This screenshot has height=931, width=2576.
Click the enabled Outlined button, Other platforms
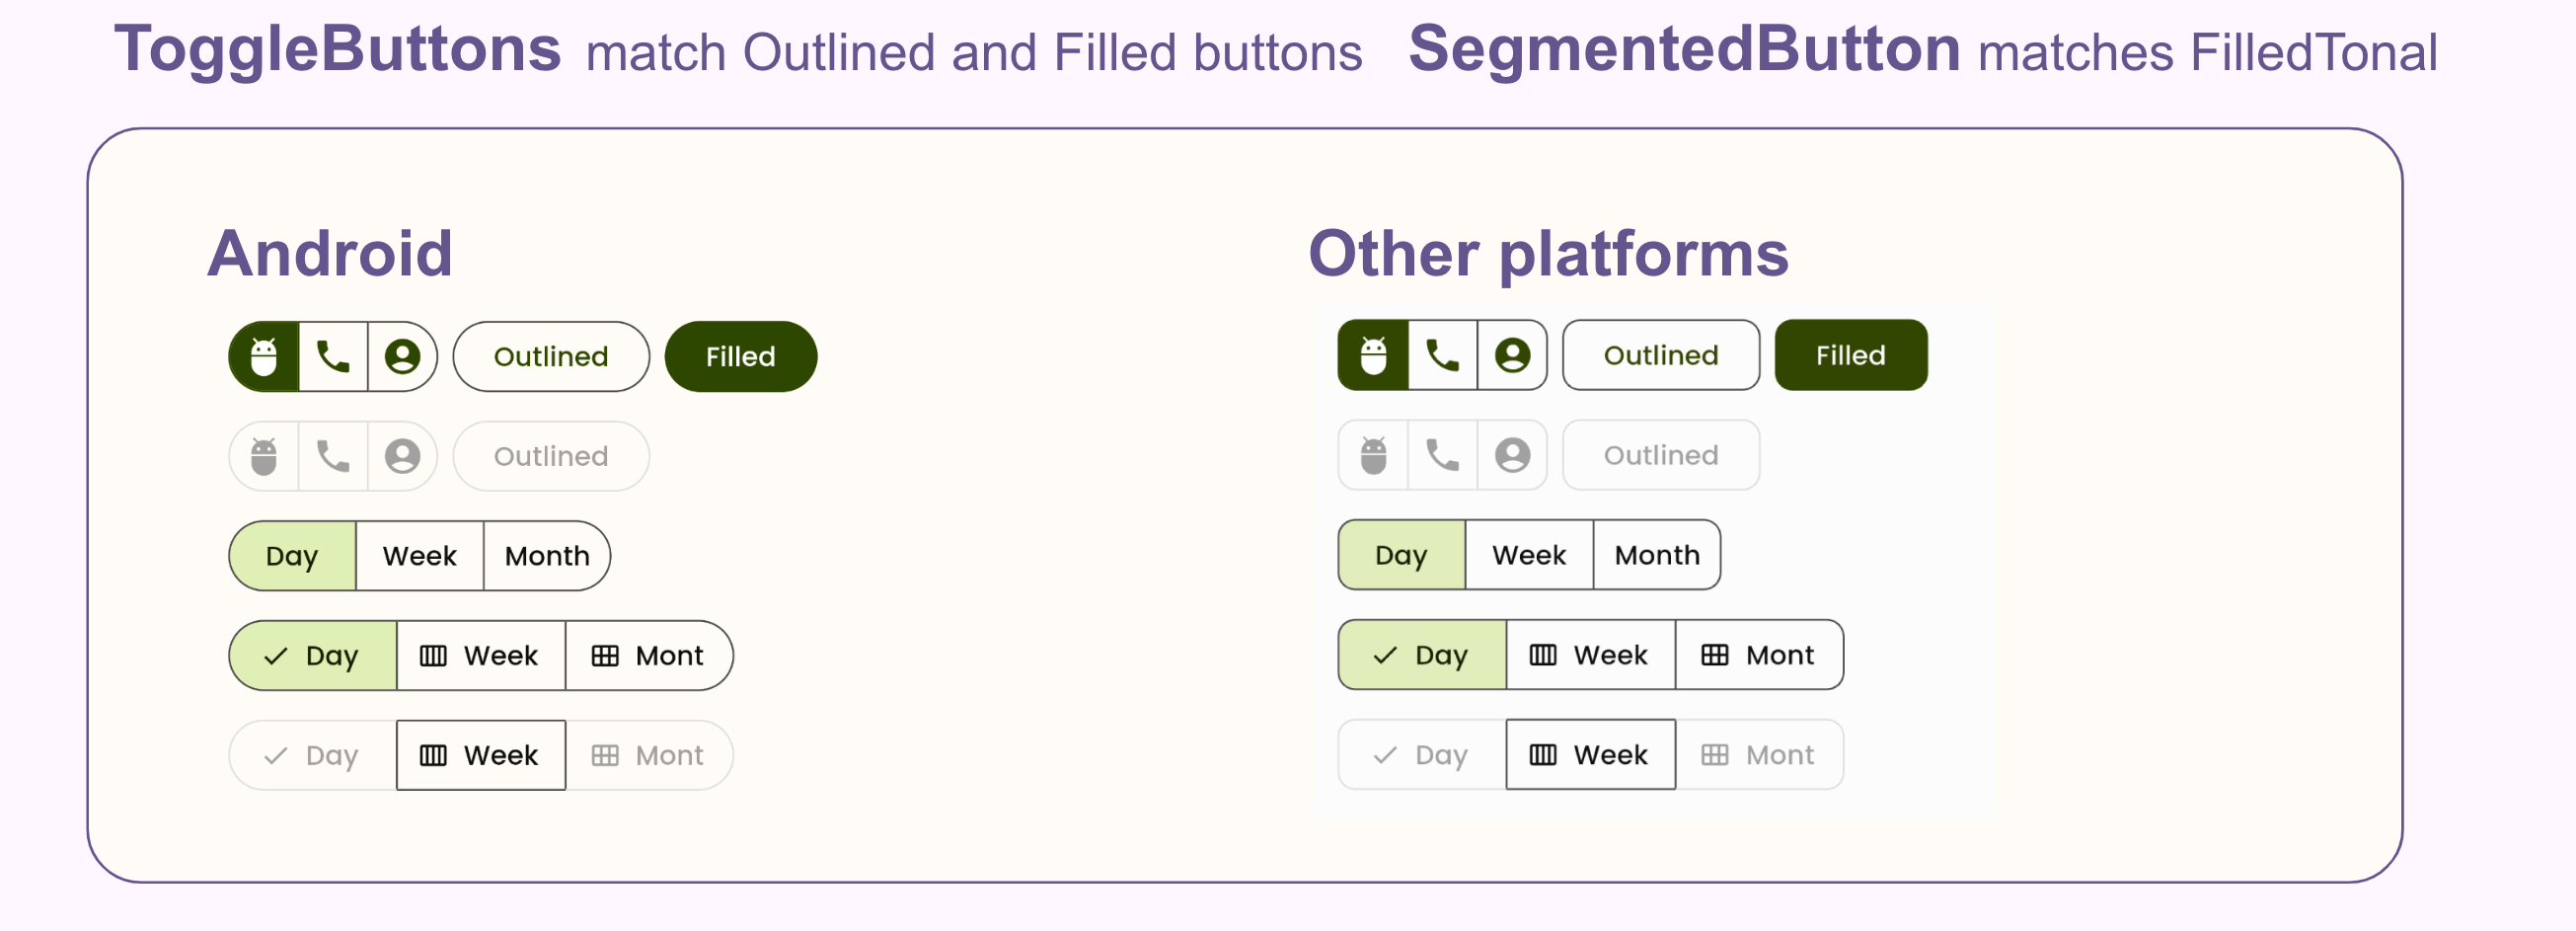1661,355
